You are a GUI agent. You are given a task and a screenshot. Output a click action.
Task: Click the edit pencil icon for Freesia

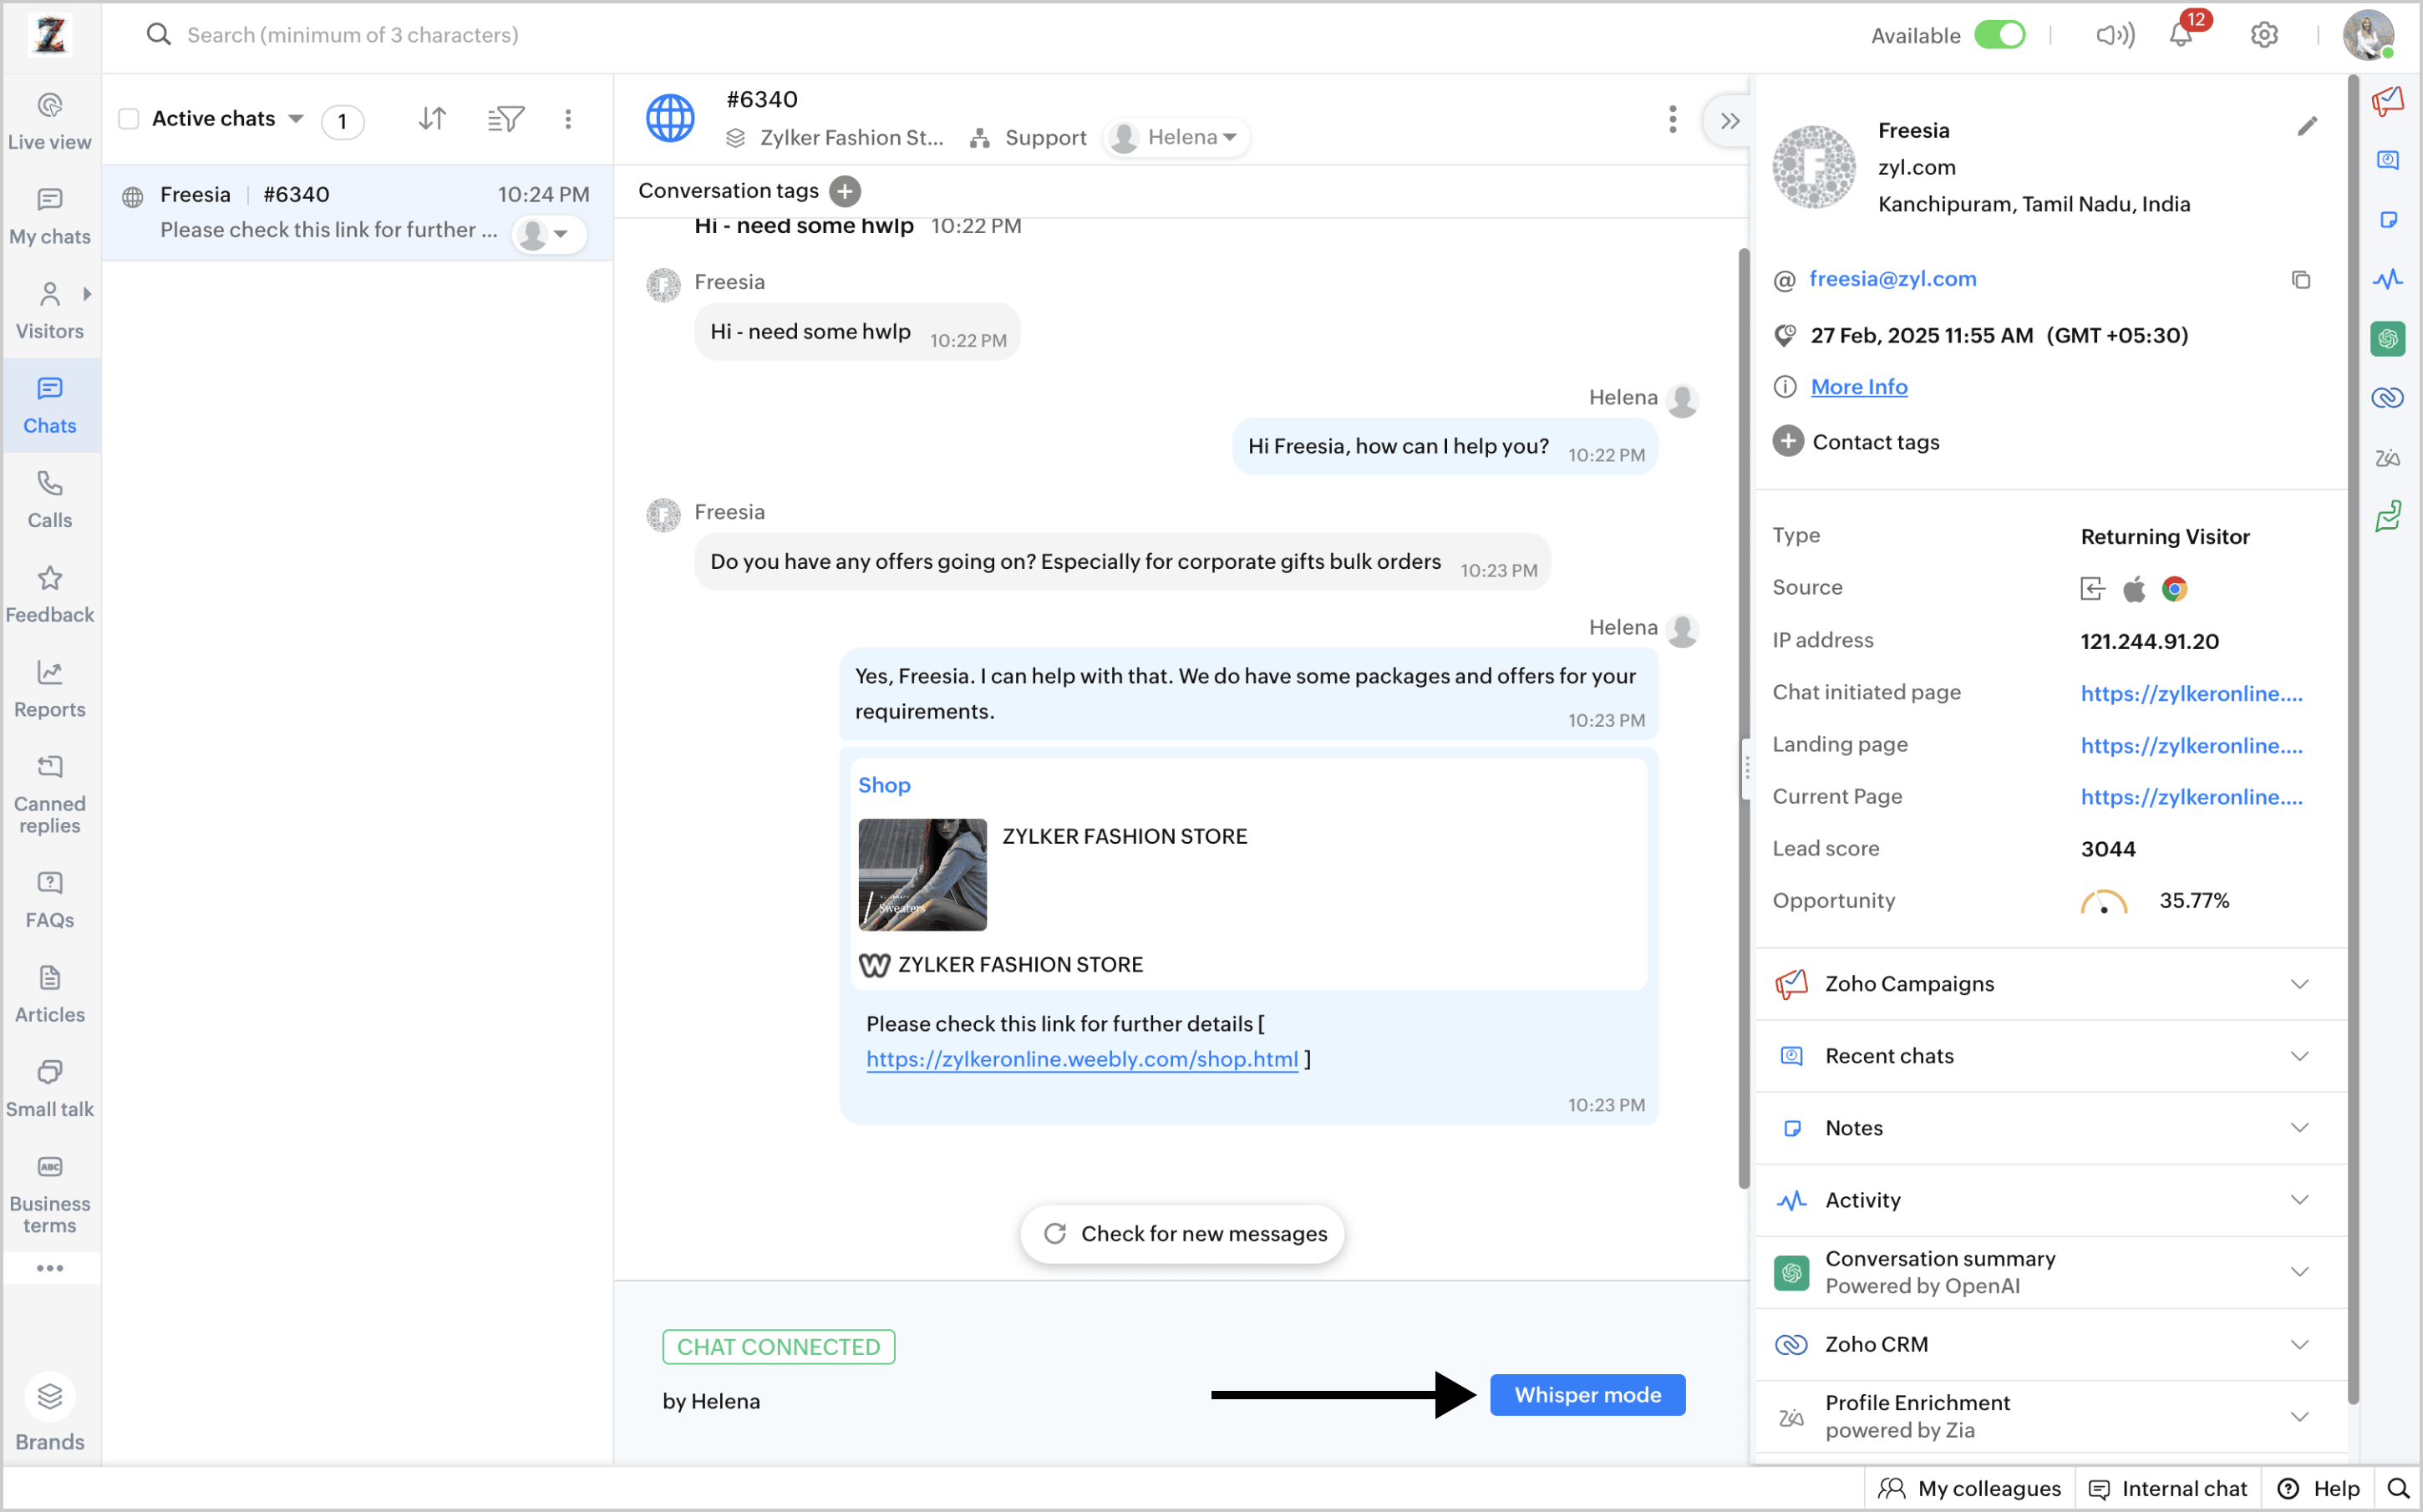click(2307, 126)
